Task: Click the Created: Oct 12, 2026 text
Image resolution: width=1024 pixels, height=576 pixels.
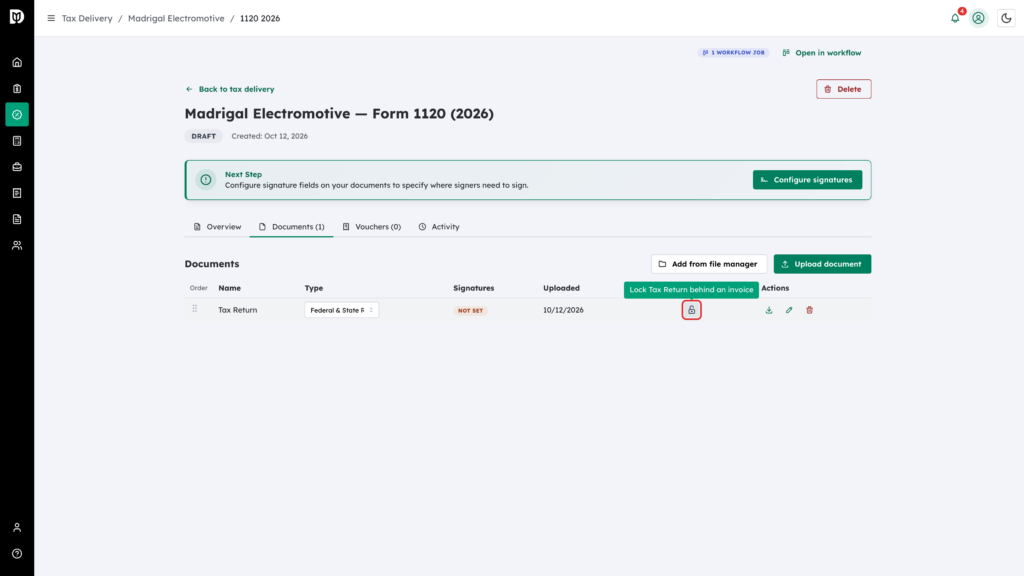Action: tap(270, 136)
